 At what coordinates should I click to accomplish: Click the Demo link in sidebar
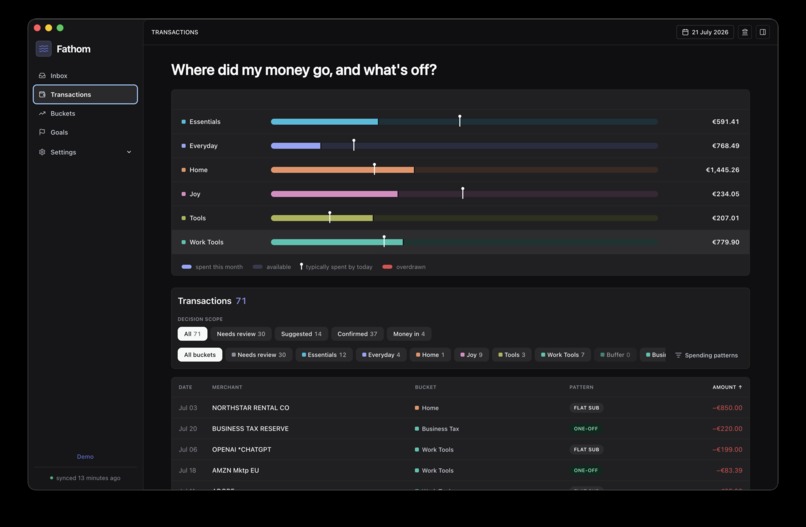(x=85, y=457)
